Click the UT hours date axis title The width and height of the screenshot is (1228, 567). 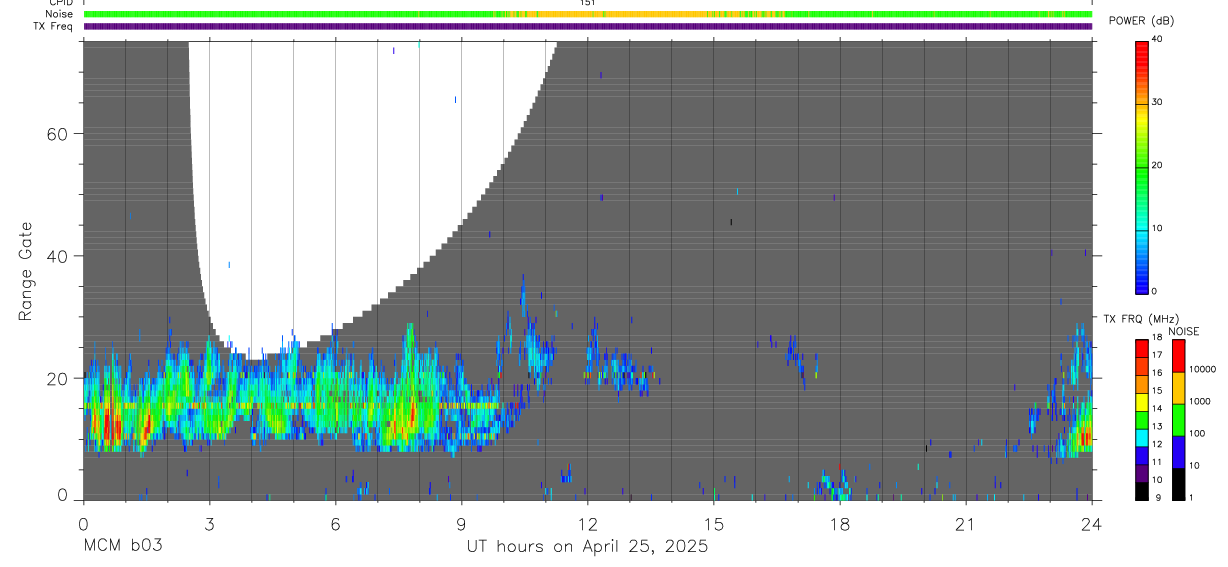click(587, 546)
